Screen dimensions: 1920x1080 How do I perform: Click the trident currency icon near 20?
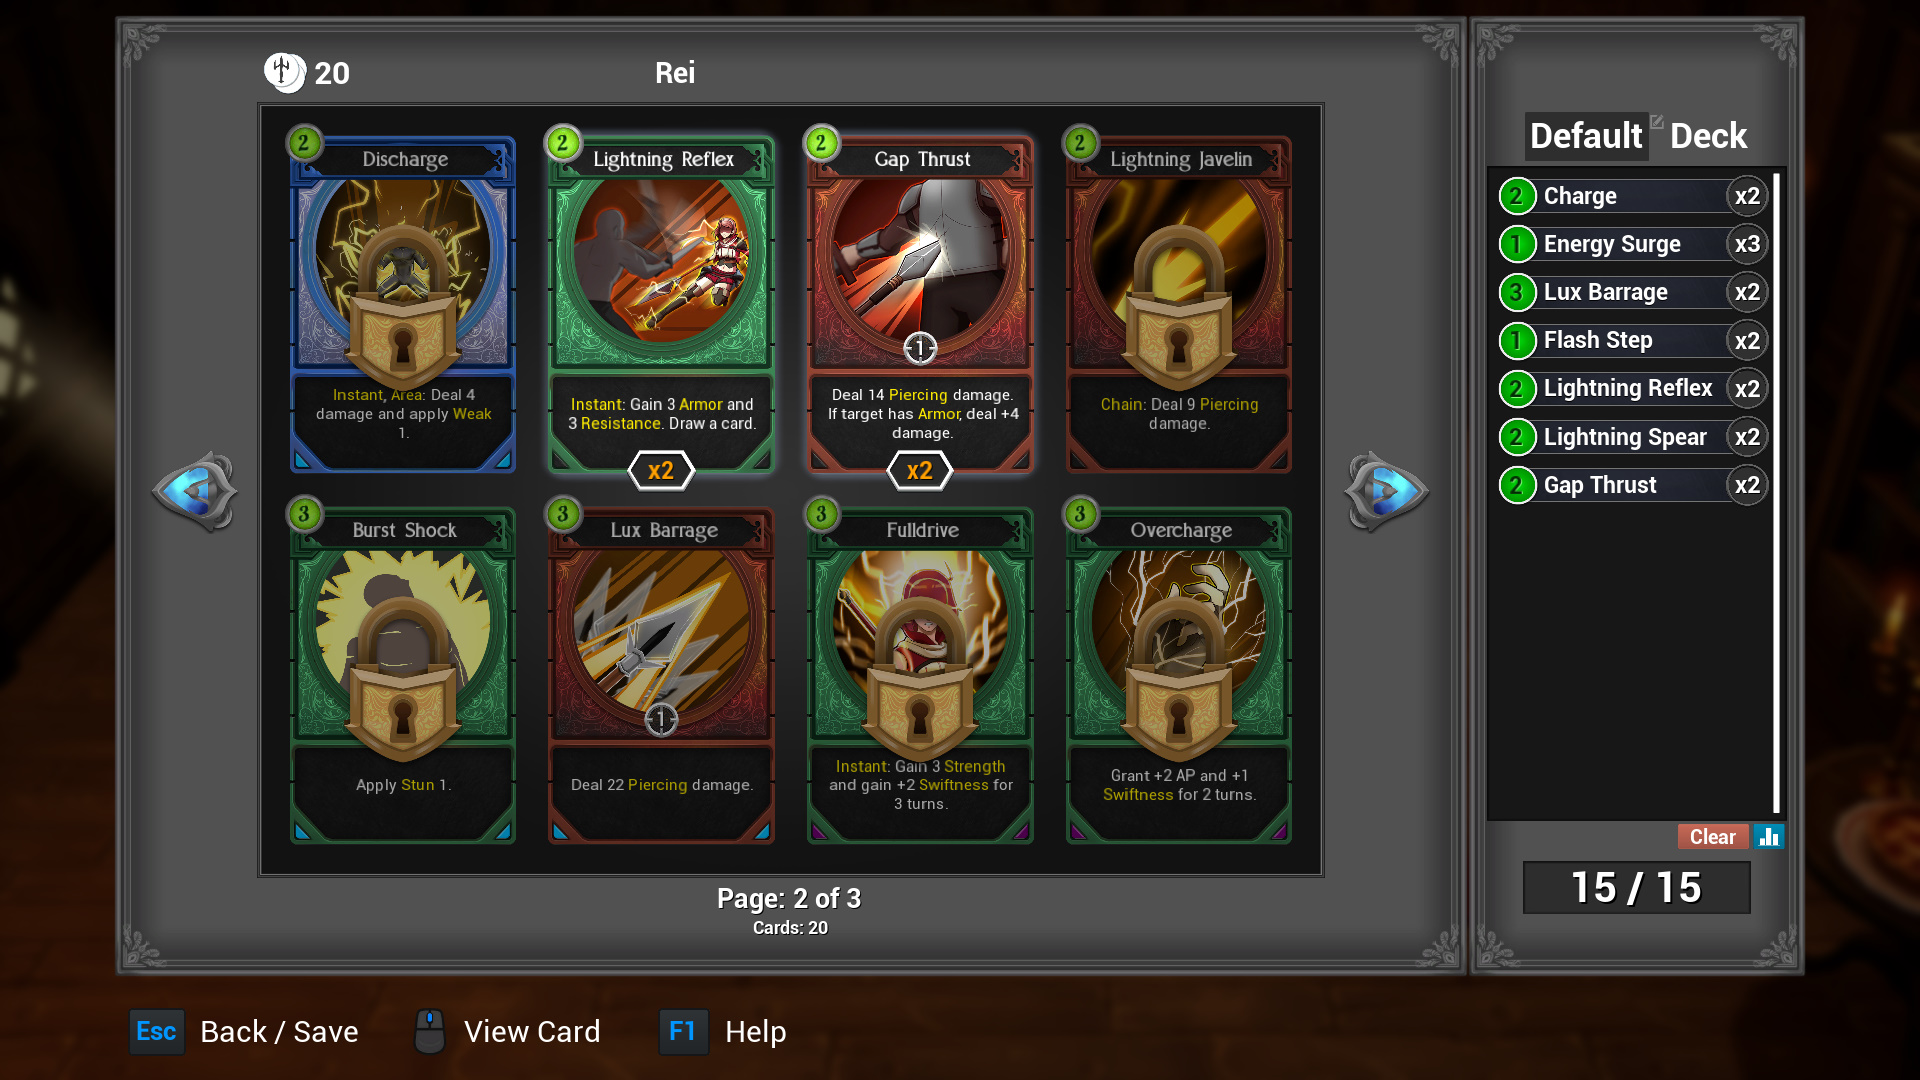pos(285,72)
